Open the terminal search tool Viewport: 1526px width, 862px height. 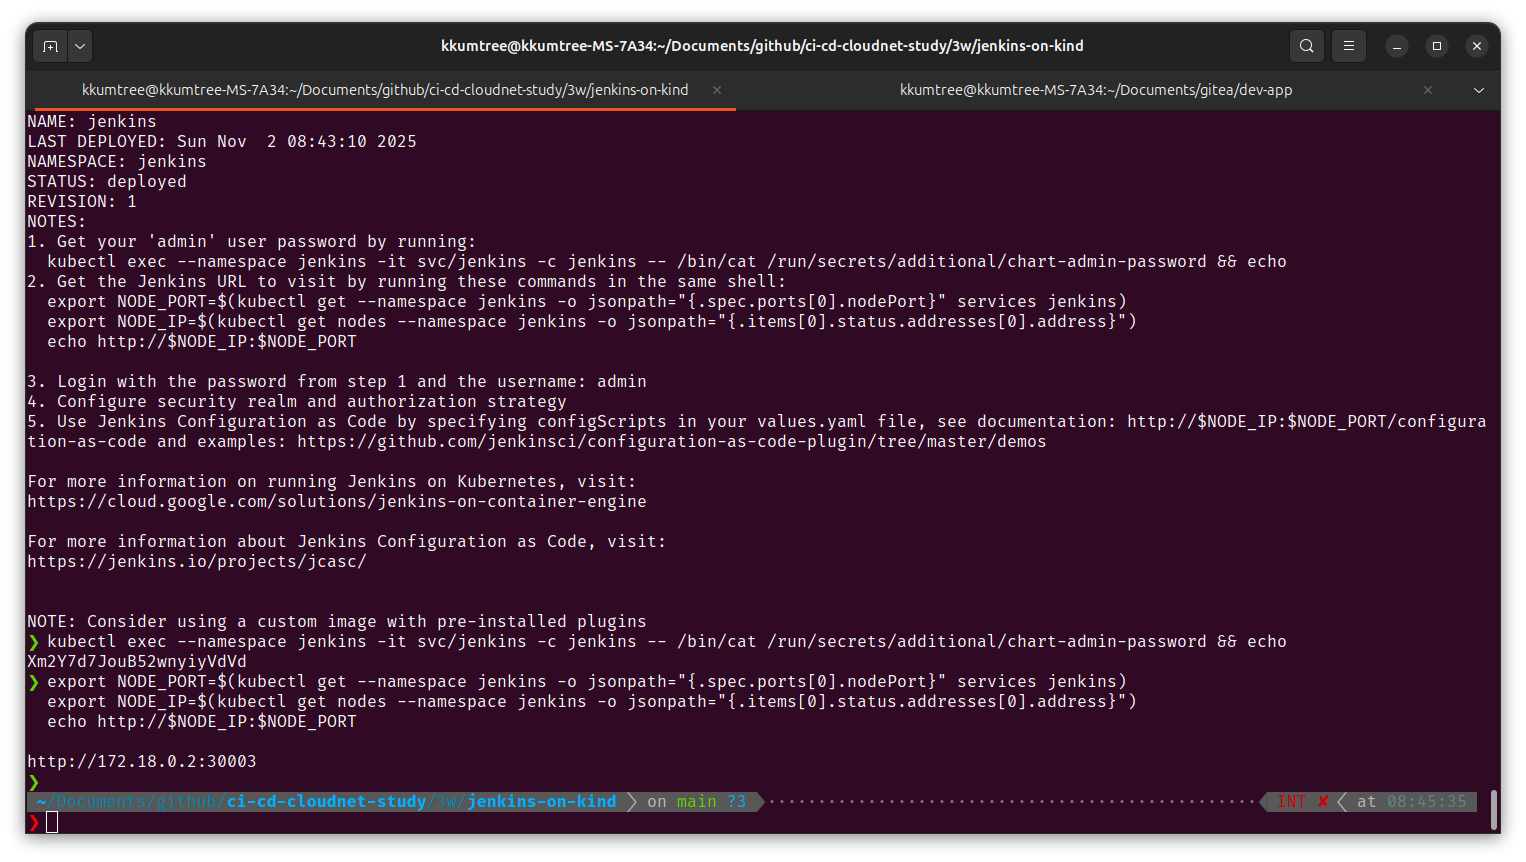coord(1306,46)
